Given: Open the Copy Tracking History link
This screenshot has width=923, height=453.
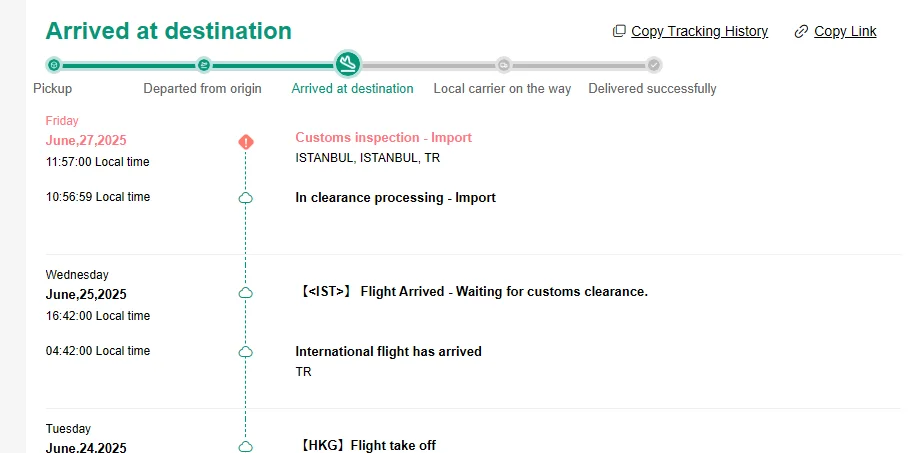Looking at the screenshot, I should (x=699, y=32).
